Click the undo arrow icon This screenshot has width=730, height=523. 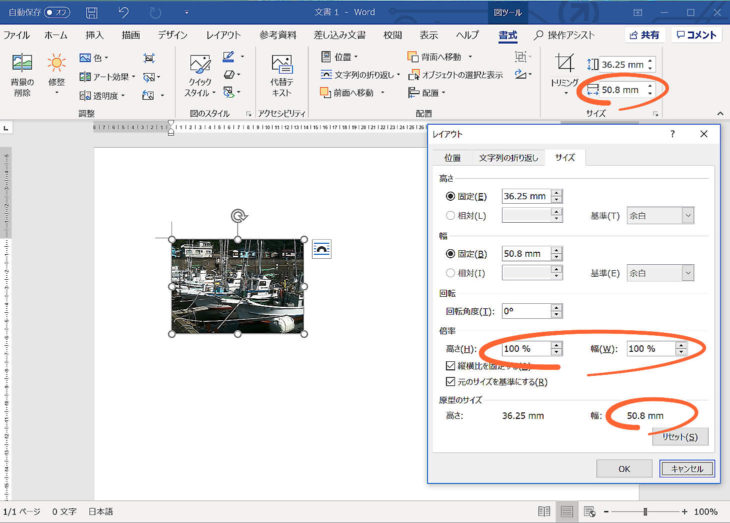click(124, 13)
